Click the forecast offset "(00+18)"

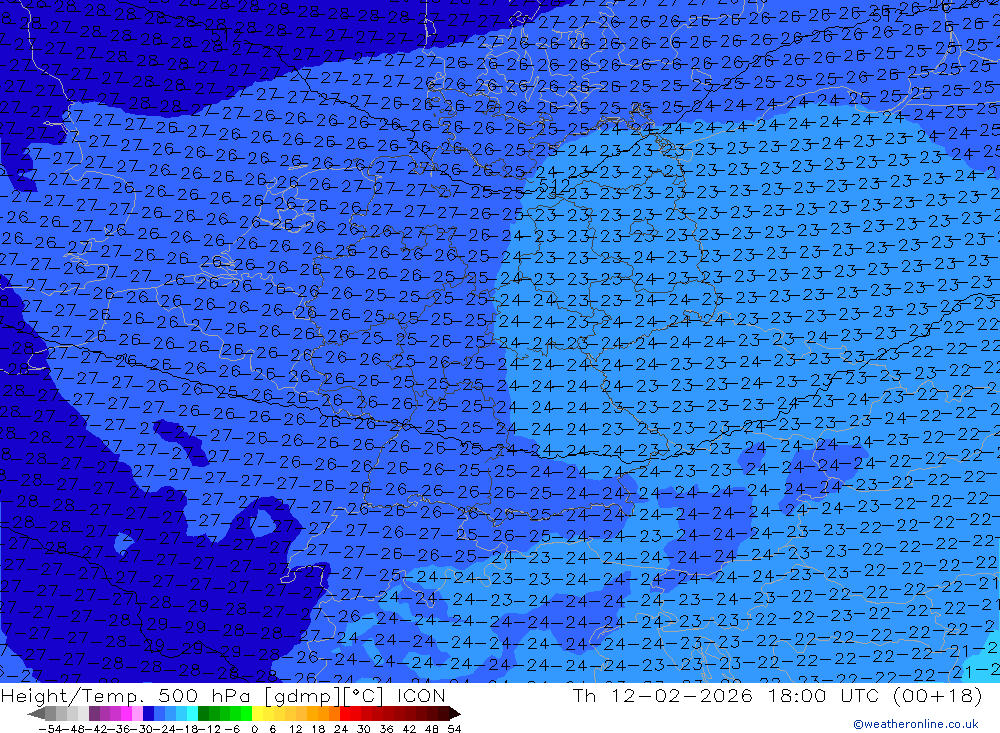point(937,695)
